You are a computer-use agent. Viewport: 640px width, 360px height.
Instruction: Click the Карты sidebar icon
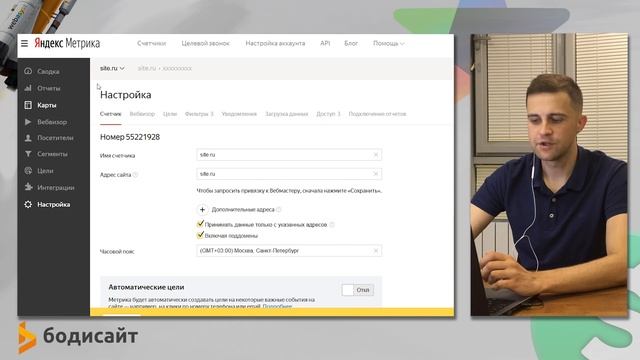pos(28,105)
